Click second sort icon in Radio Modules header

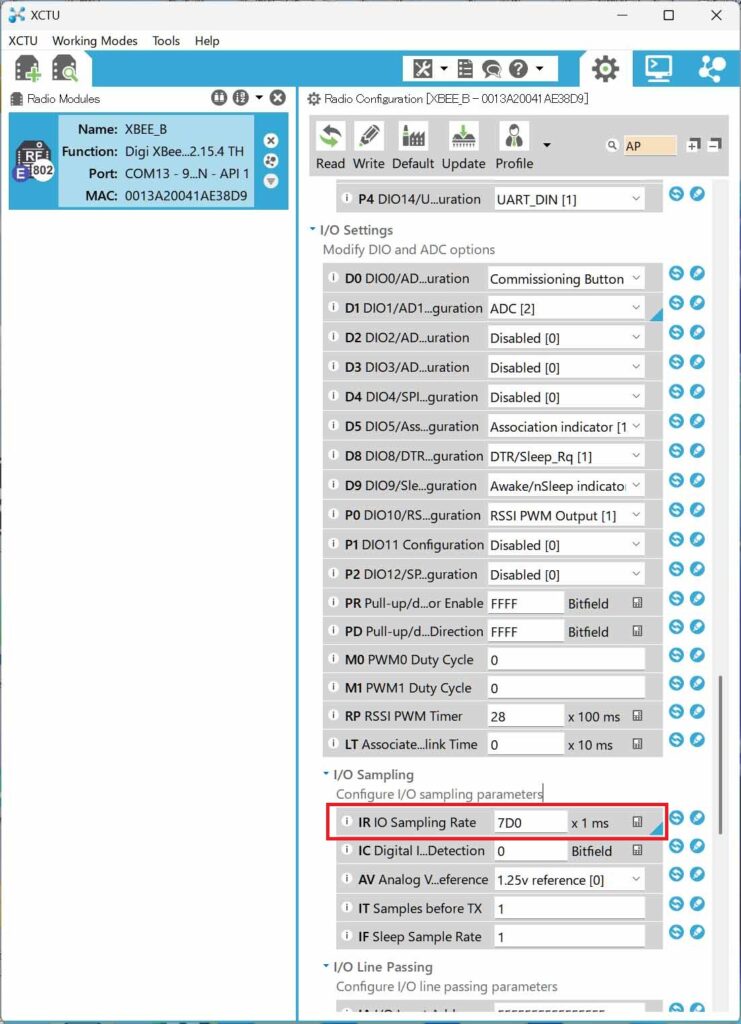tap(241, 98)
